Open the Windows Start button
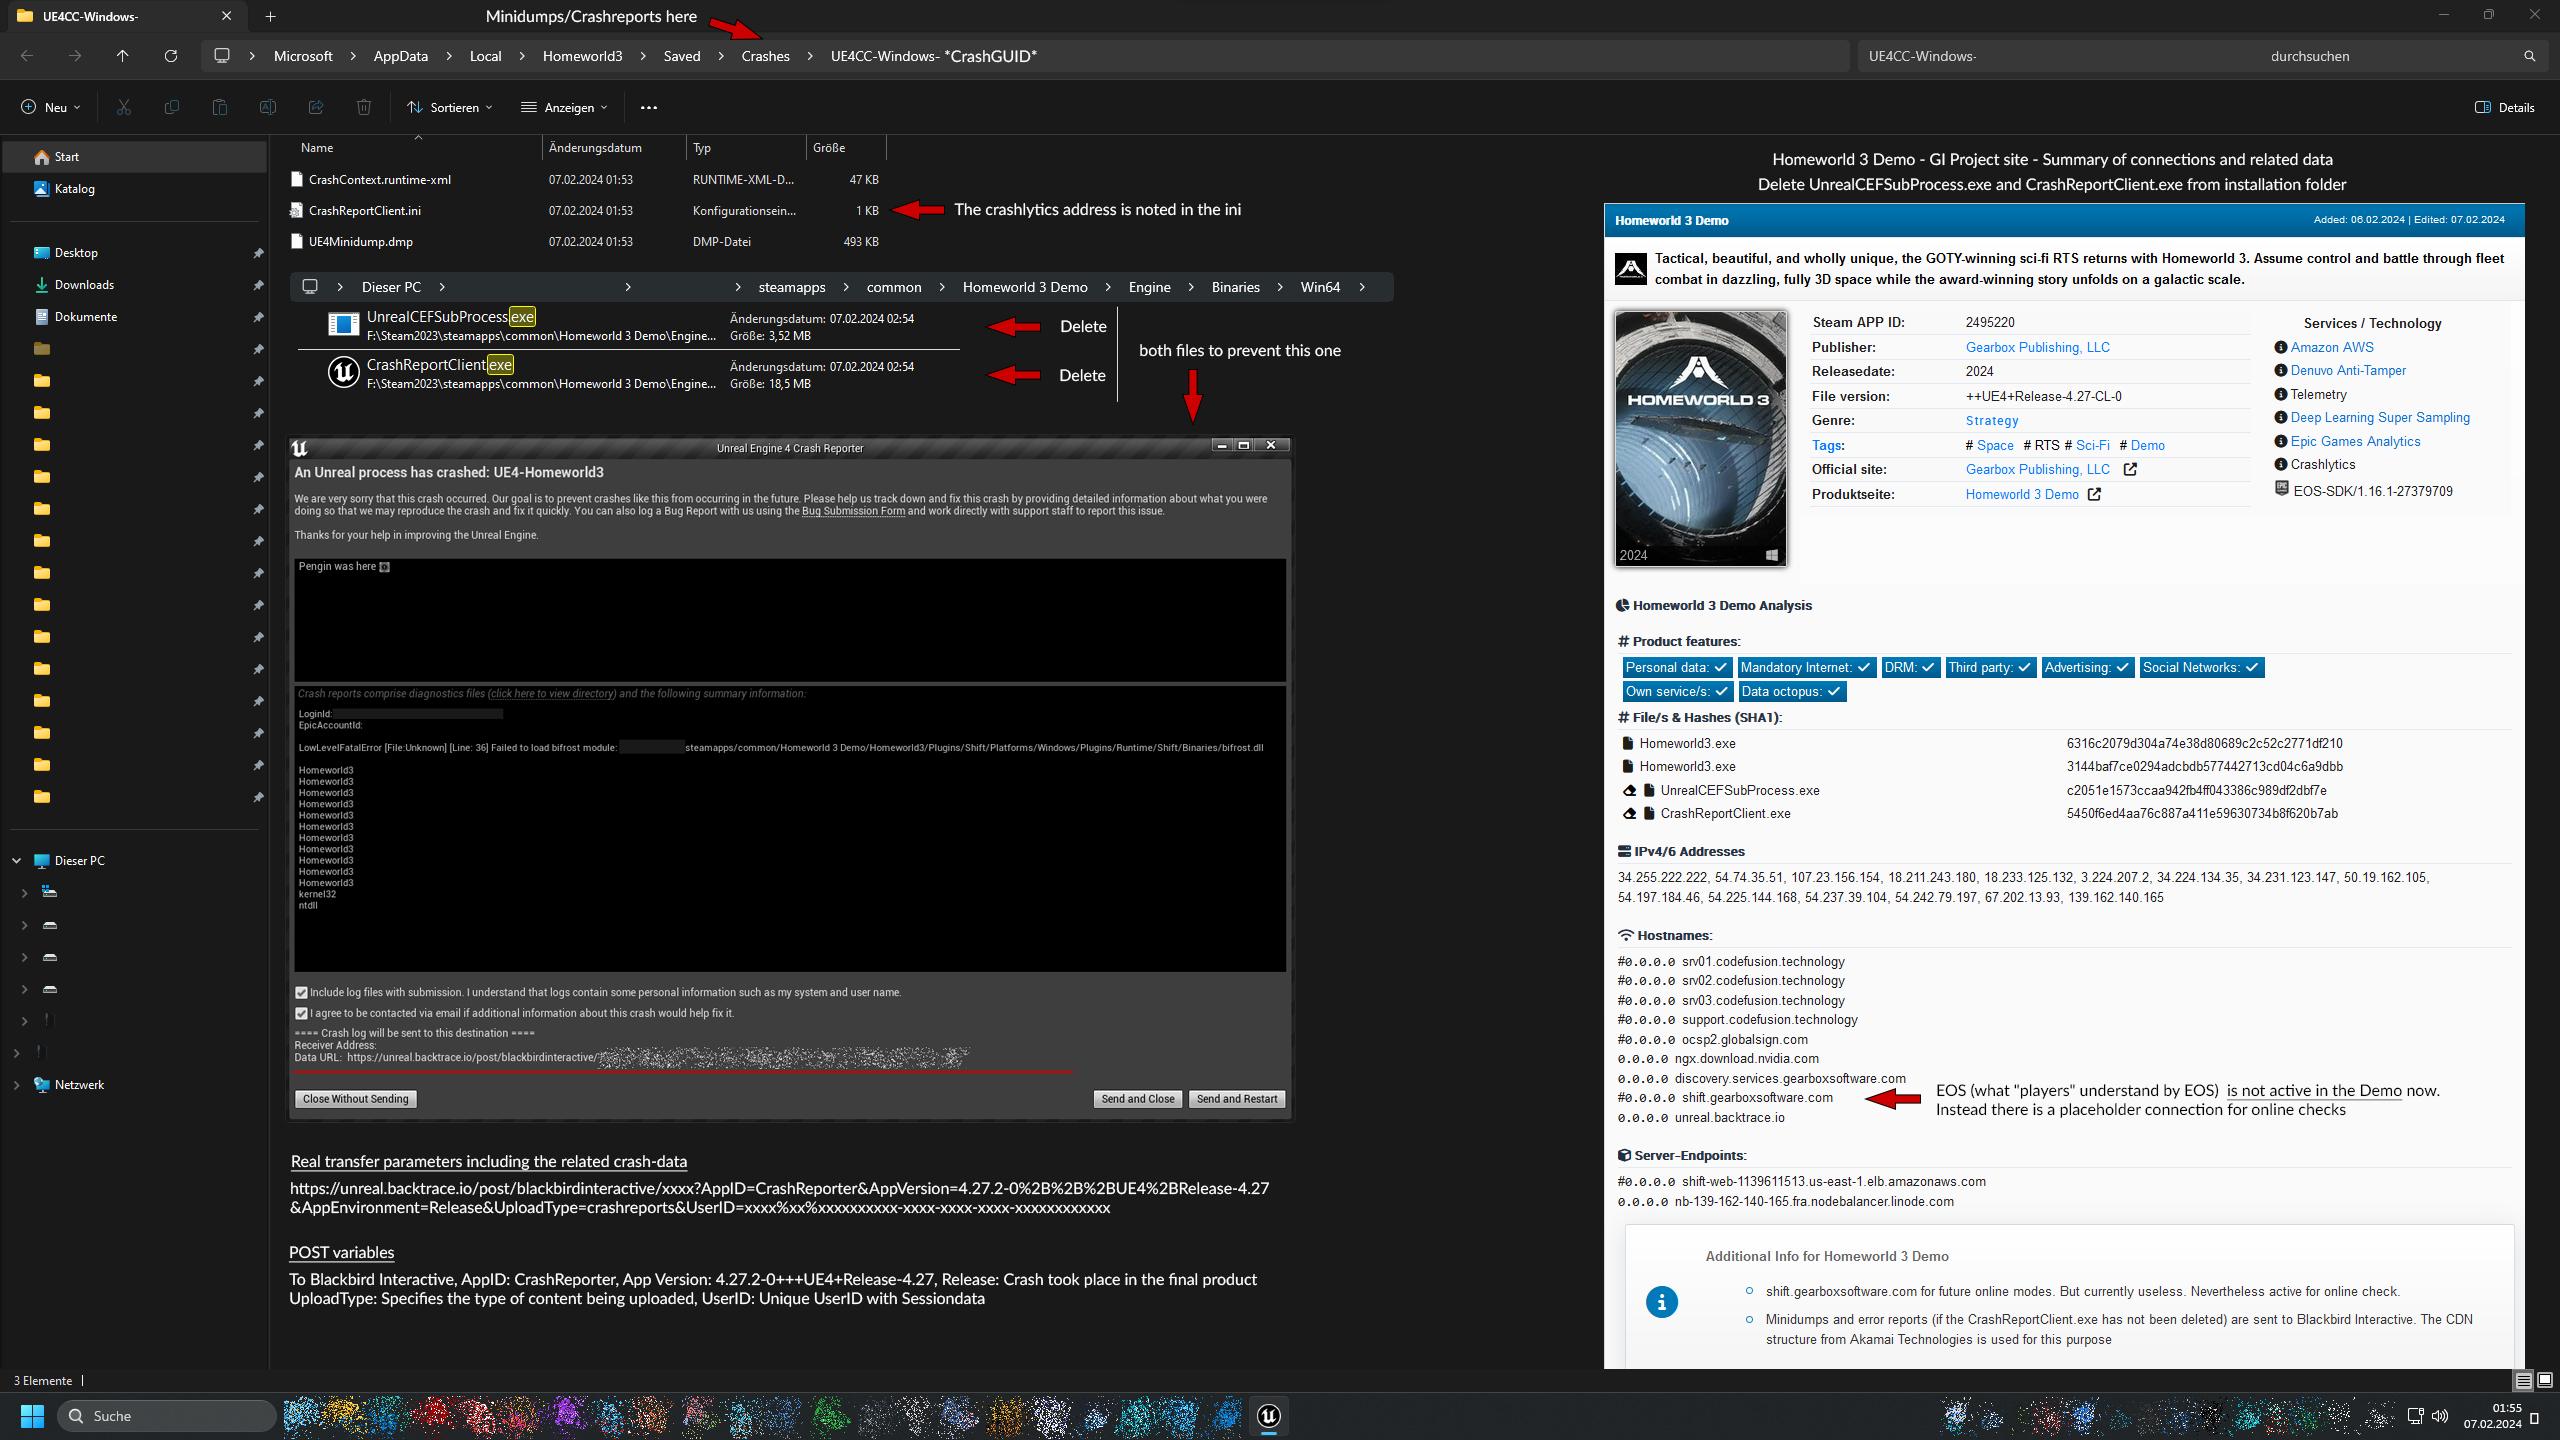 33,1416
